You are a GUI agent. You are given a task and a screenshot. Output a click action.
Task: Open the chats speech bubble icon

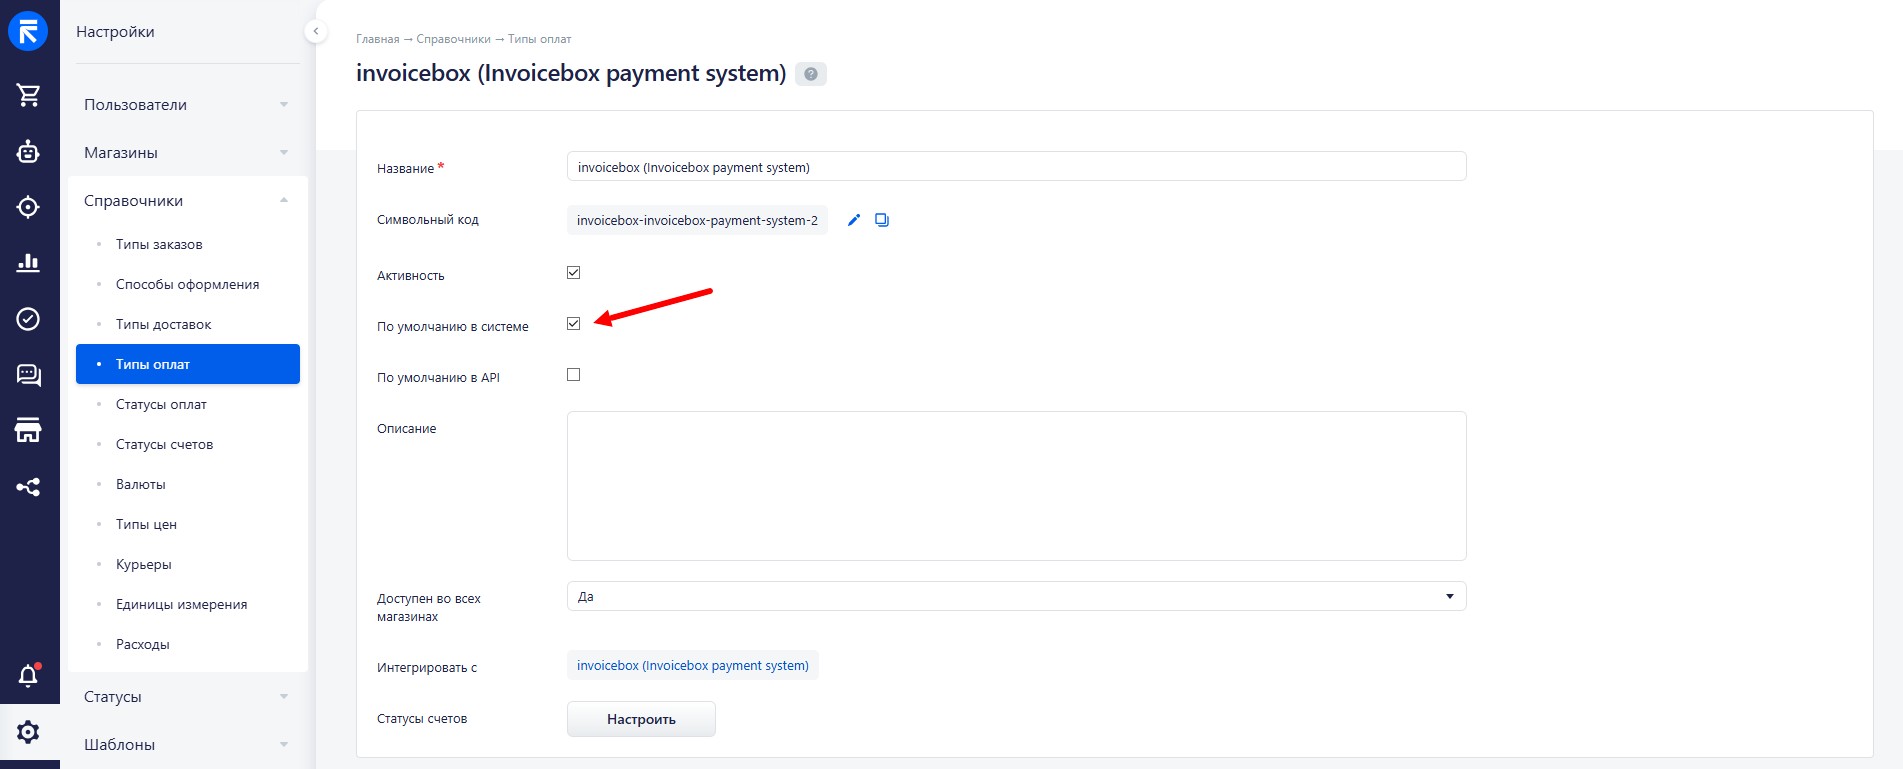click(x=28, y=375)
